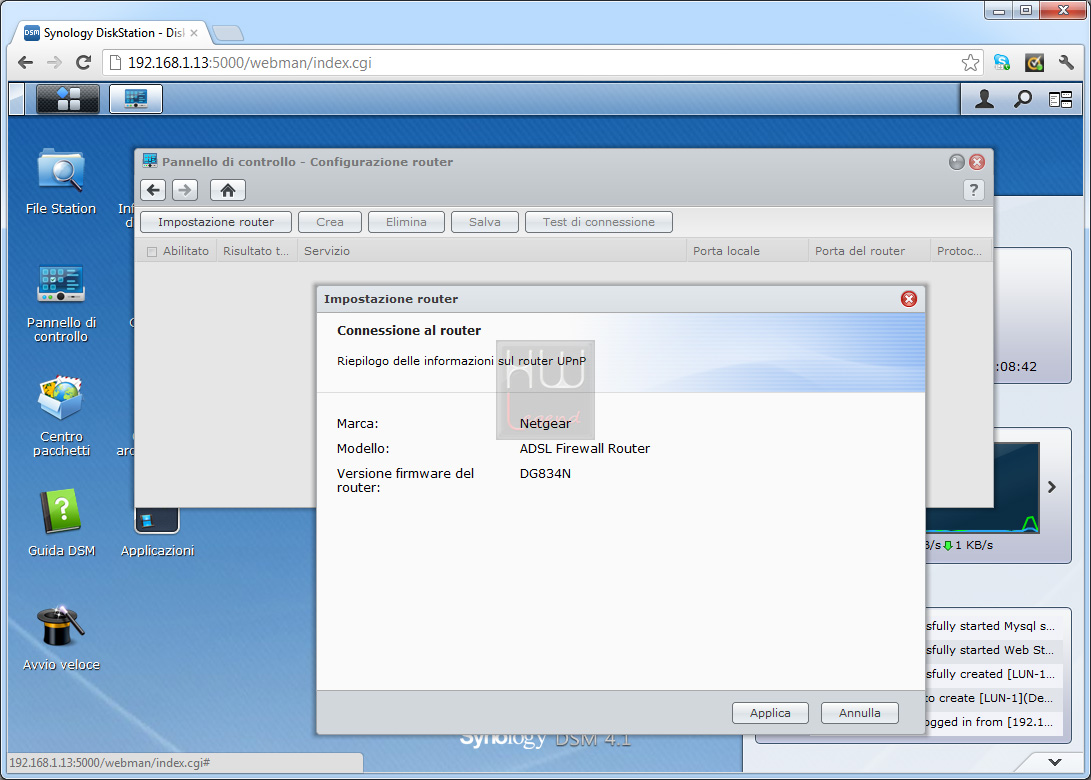Viewport: 1091px width, 780px height.
Task: Open File Station desktop icon
Action: coord(61,182)
